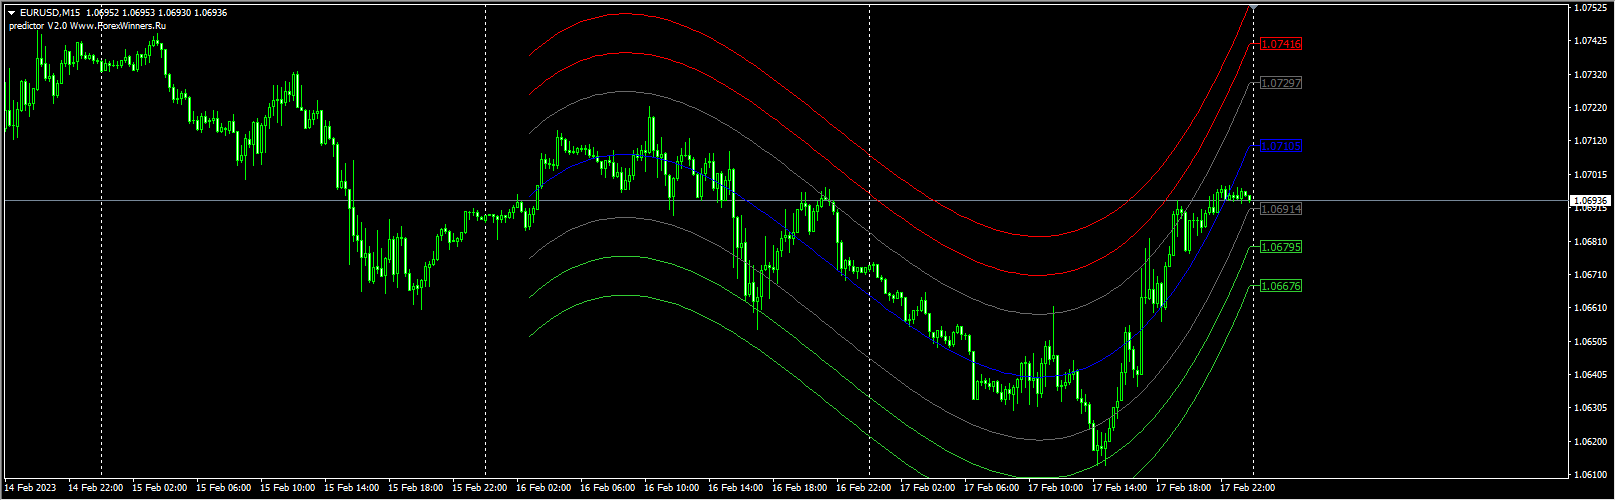Screen dimensions: 1616x501
Task: Select the green 1.06795 price label
Action: pyautogui.click(x=1281, y=248)
